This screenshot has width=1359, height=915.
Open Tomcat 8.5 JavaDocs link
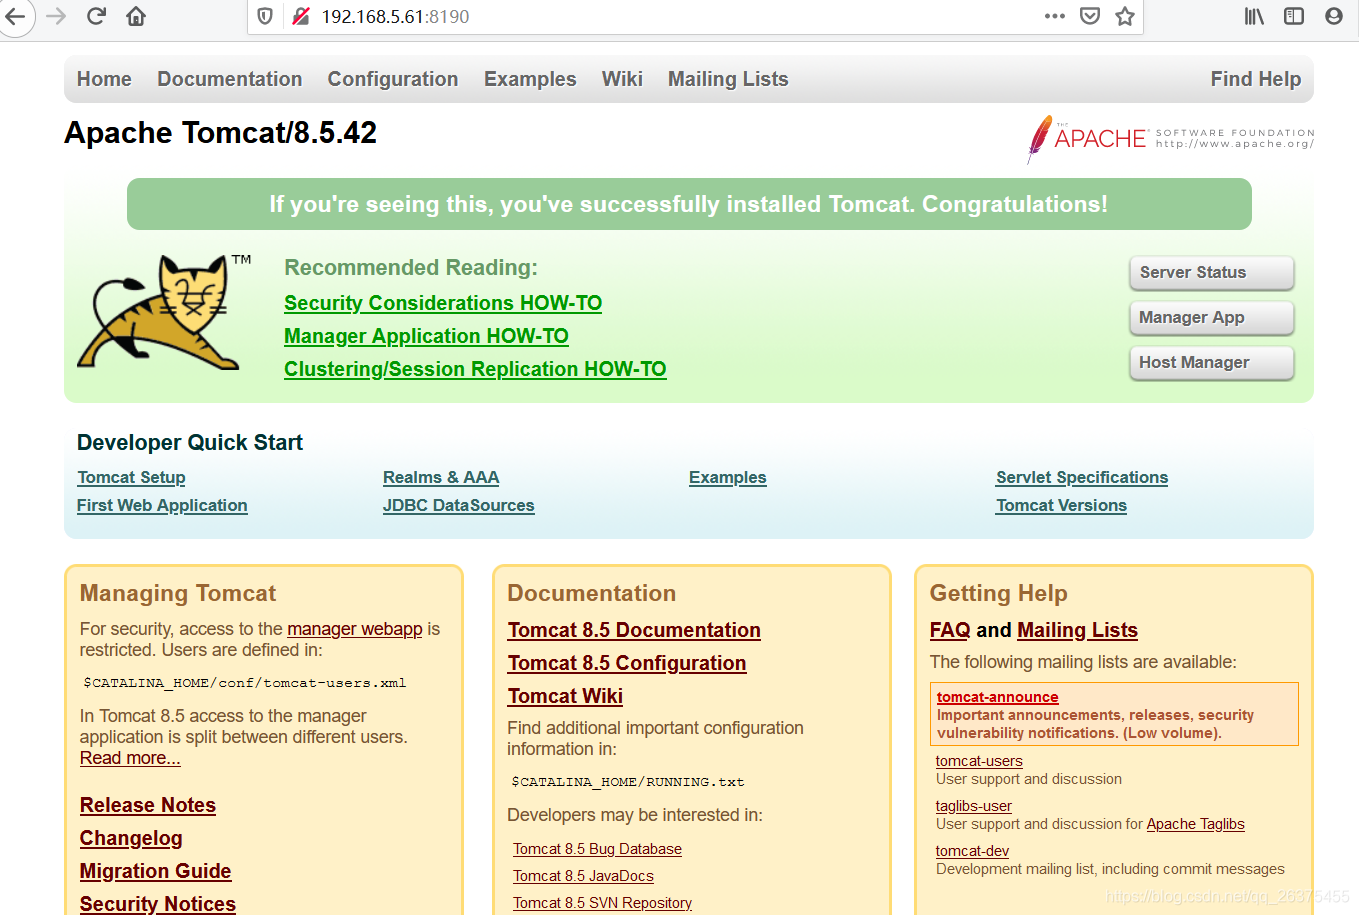(583, 876)
